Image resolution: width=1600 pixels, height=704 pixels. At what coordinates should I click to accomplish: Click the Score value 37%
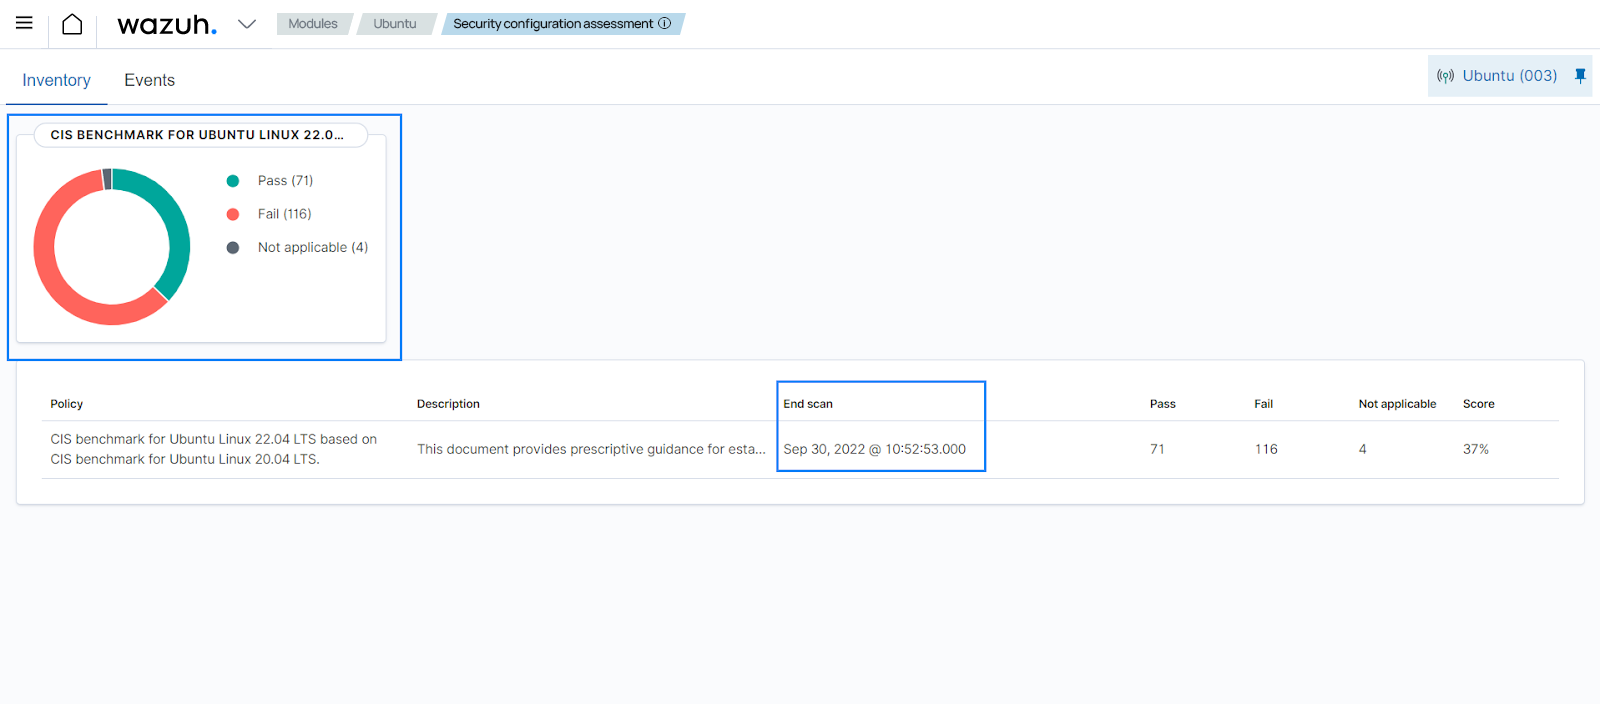[x=1476, y=450]
